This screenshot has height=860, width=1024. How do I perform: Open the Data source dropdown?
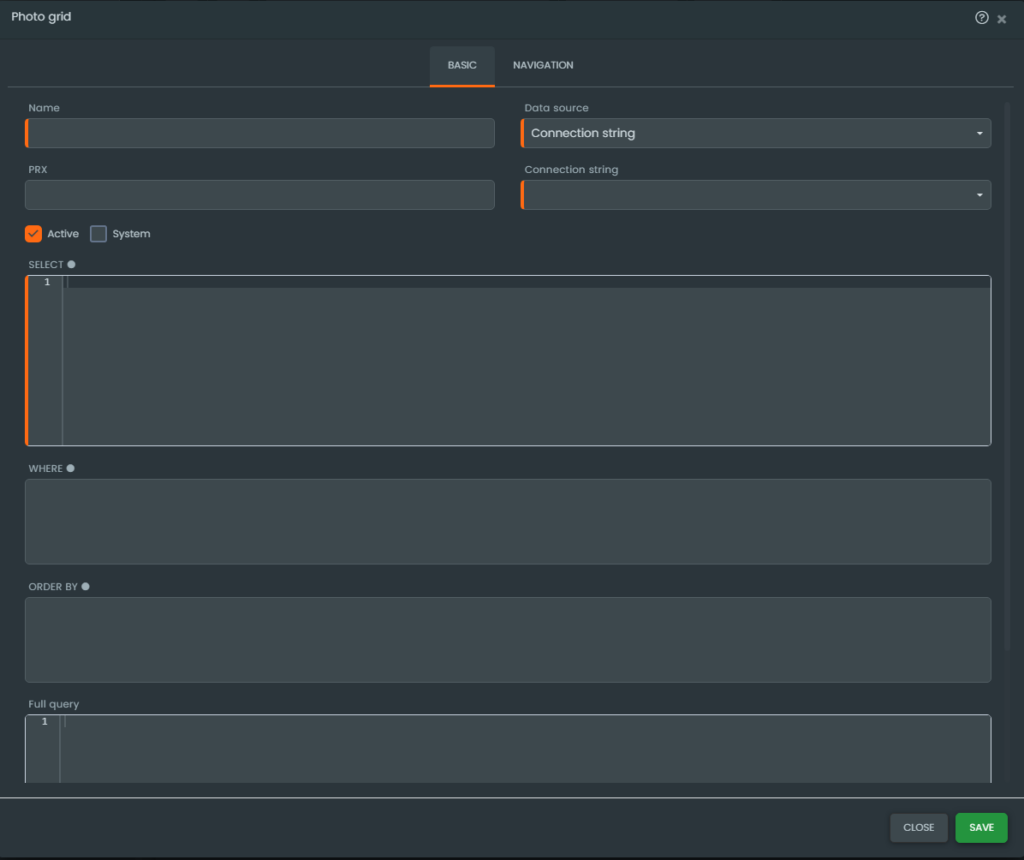[x=756, y=133]
